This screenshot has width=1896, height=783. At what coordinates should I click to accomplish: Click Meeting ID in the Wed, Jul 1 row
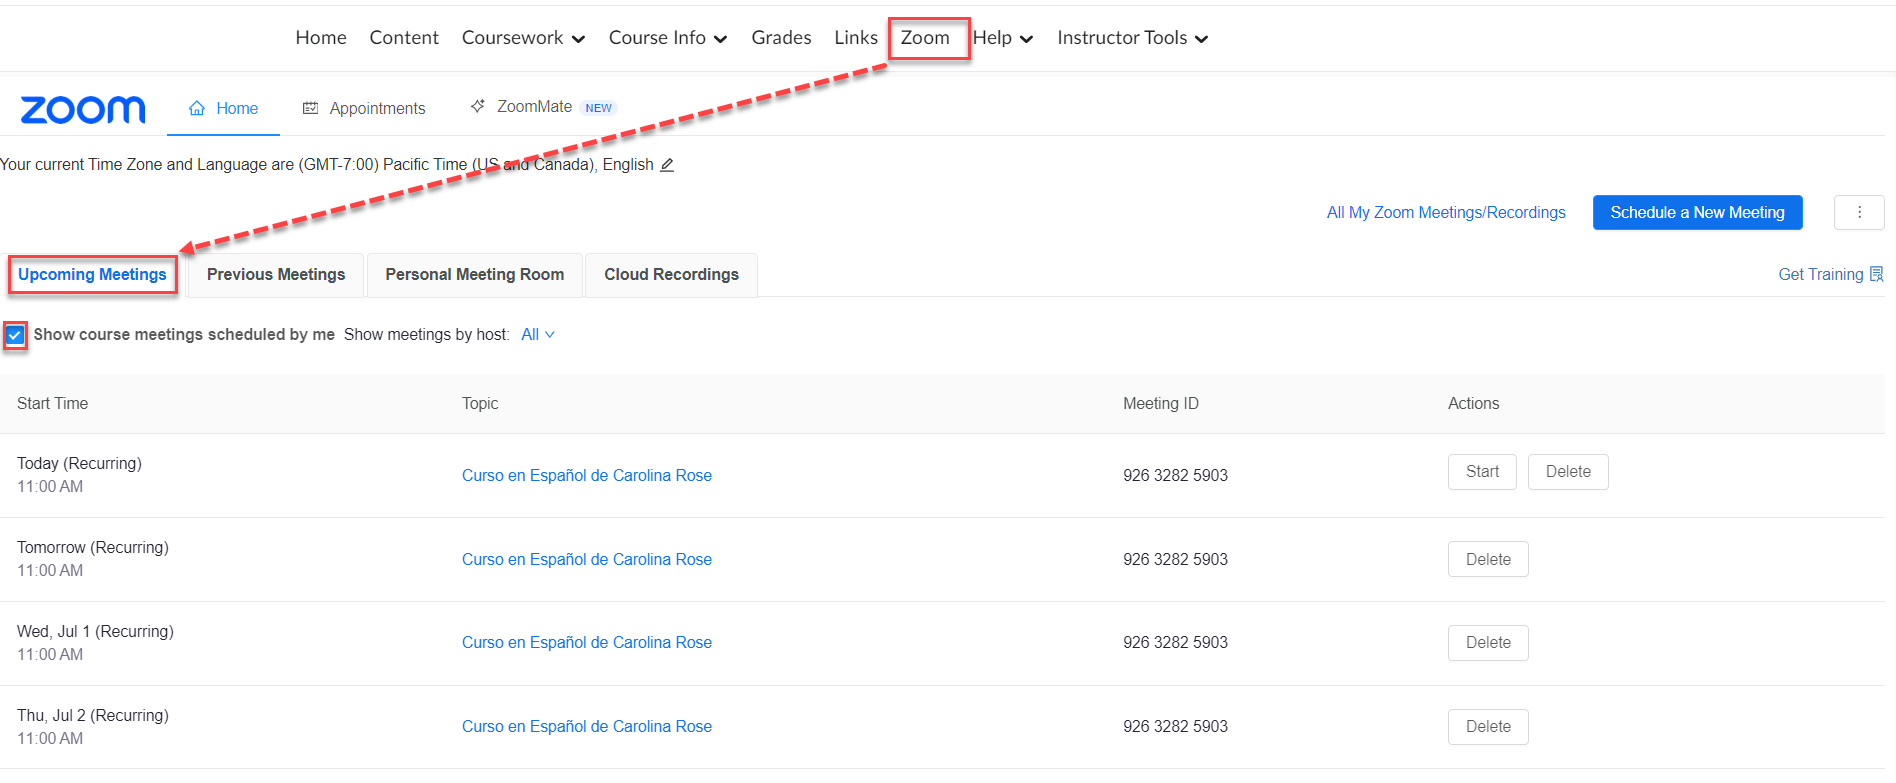point(1175,643)
